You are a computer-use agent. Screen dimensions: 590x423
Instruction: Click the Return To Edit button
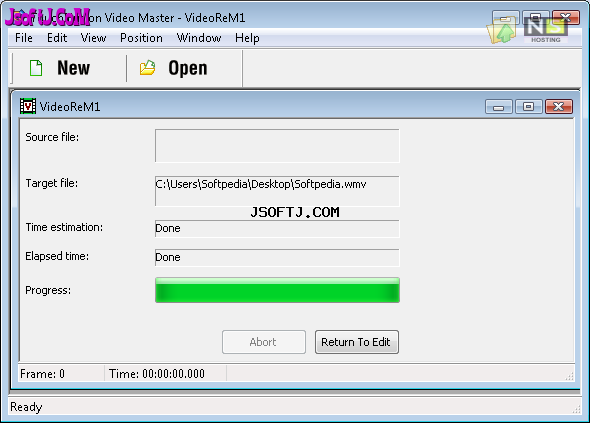tap(356, 342)
